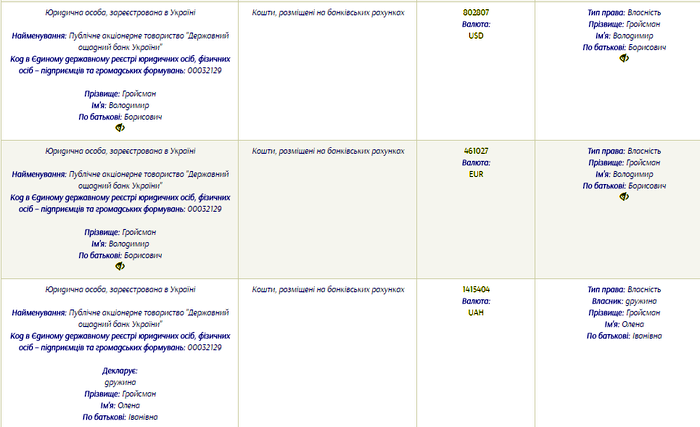This screenshot has height=427, width=700.
Task: Select the EUR currency label
Action: pyautogui.click(x=476, y=174)
